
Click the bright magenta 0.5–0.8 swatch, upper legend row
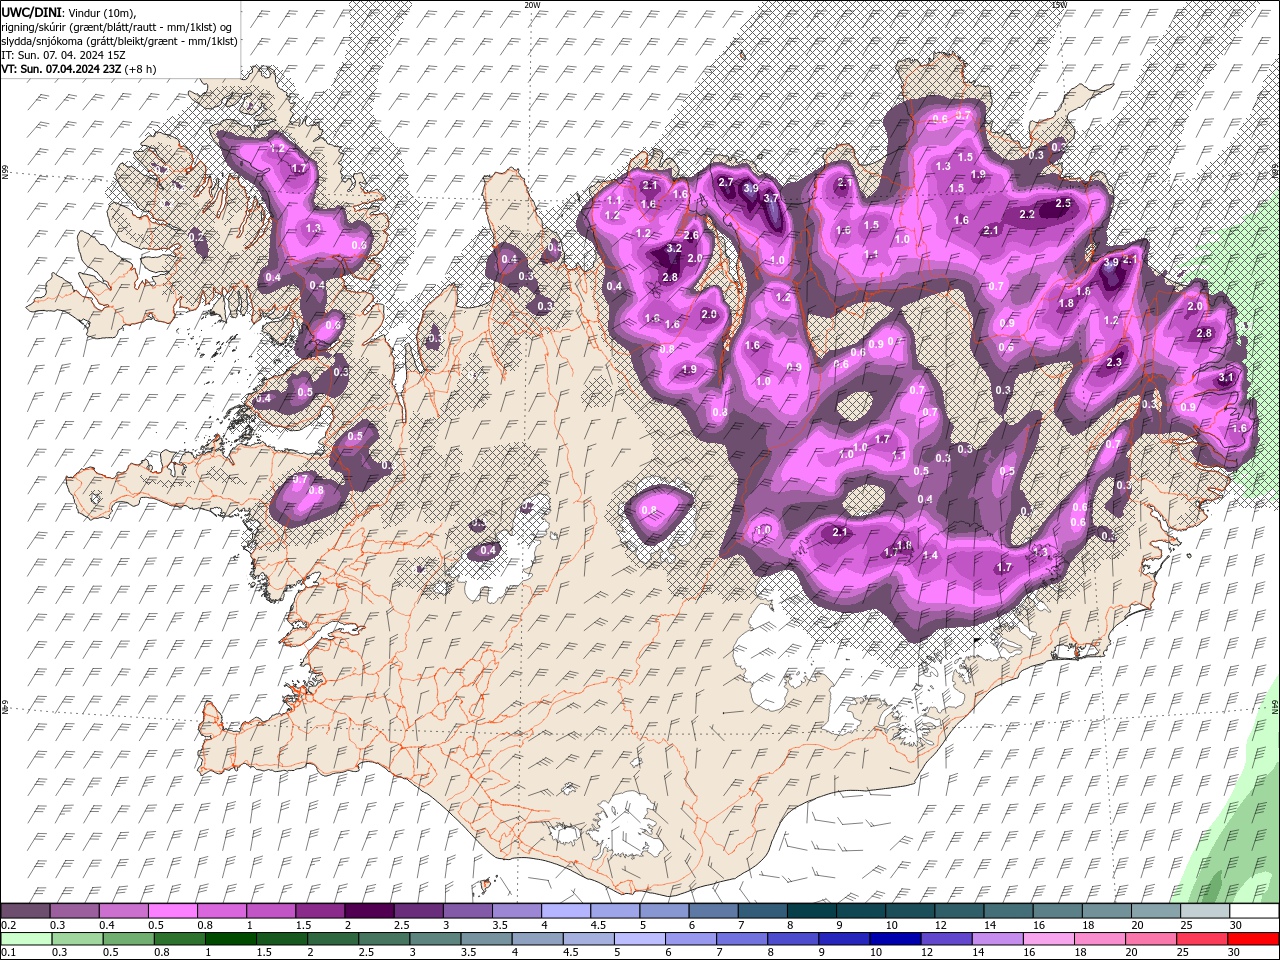click(172, 911)
